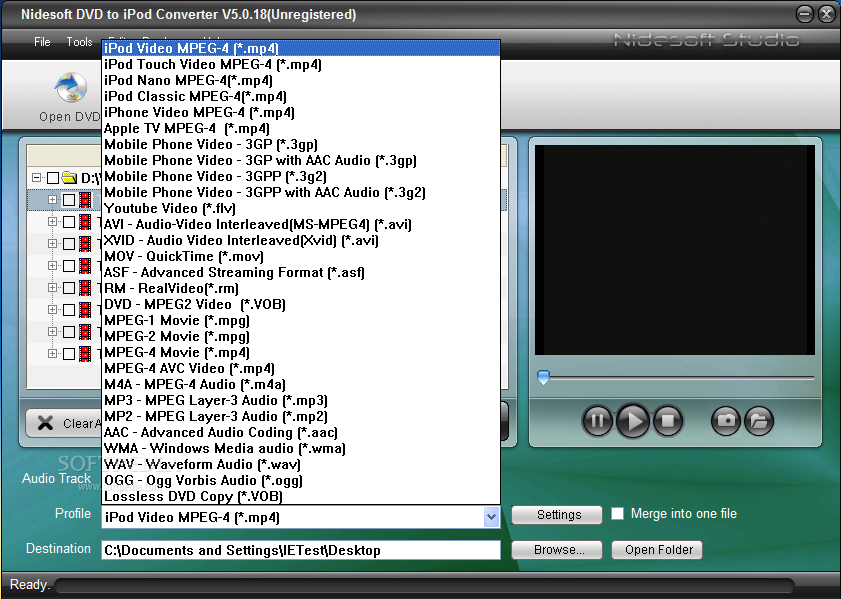Choose ASF Advanced Streaming Format
This screenshot has width=841, height=599.
point(301,272)
